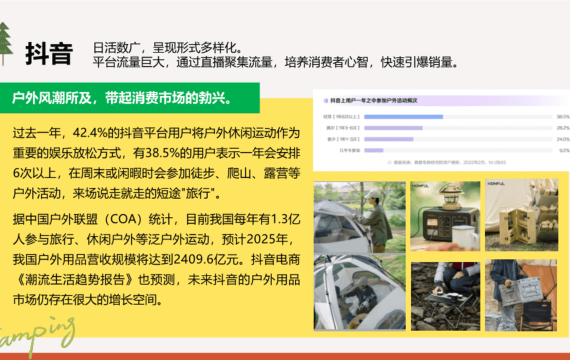Click the line starting "平台流量巨大，通过直播聚集流量"
The image size is (570, 360).
click(x=275, y=62)
